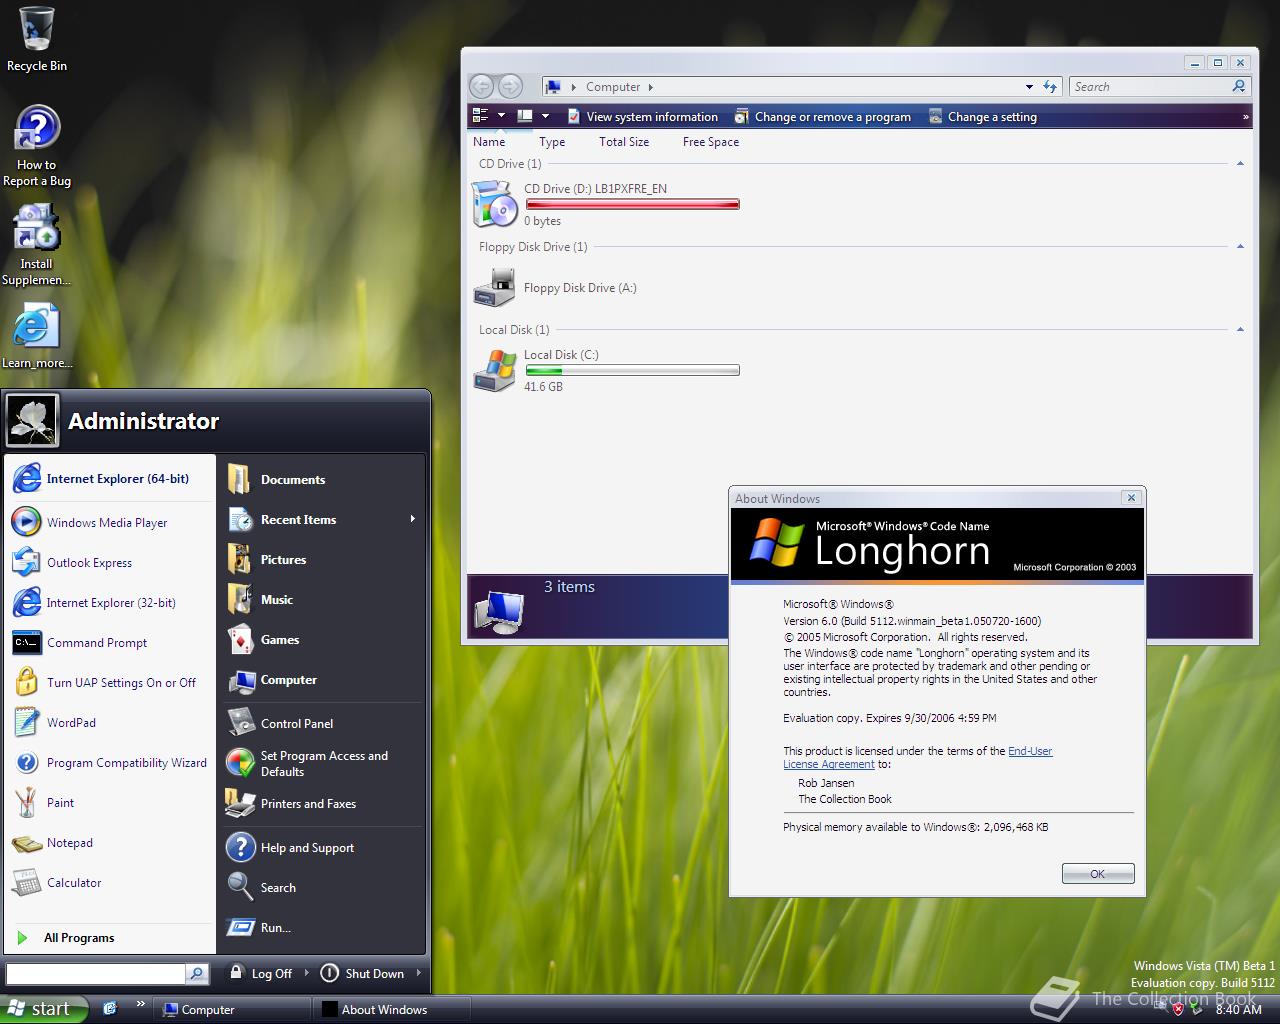
Task: Open the Learn_more desktop shortcut
Action: [37, 336]
